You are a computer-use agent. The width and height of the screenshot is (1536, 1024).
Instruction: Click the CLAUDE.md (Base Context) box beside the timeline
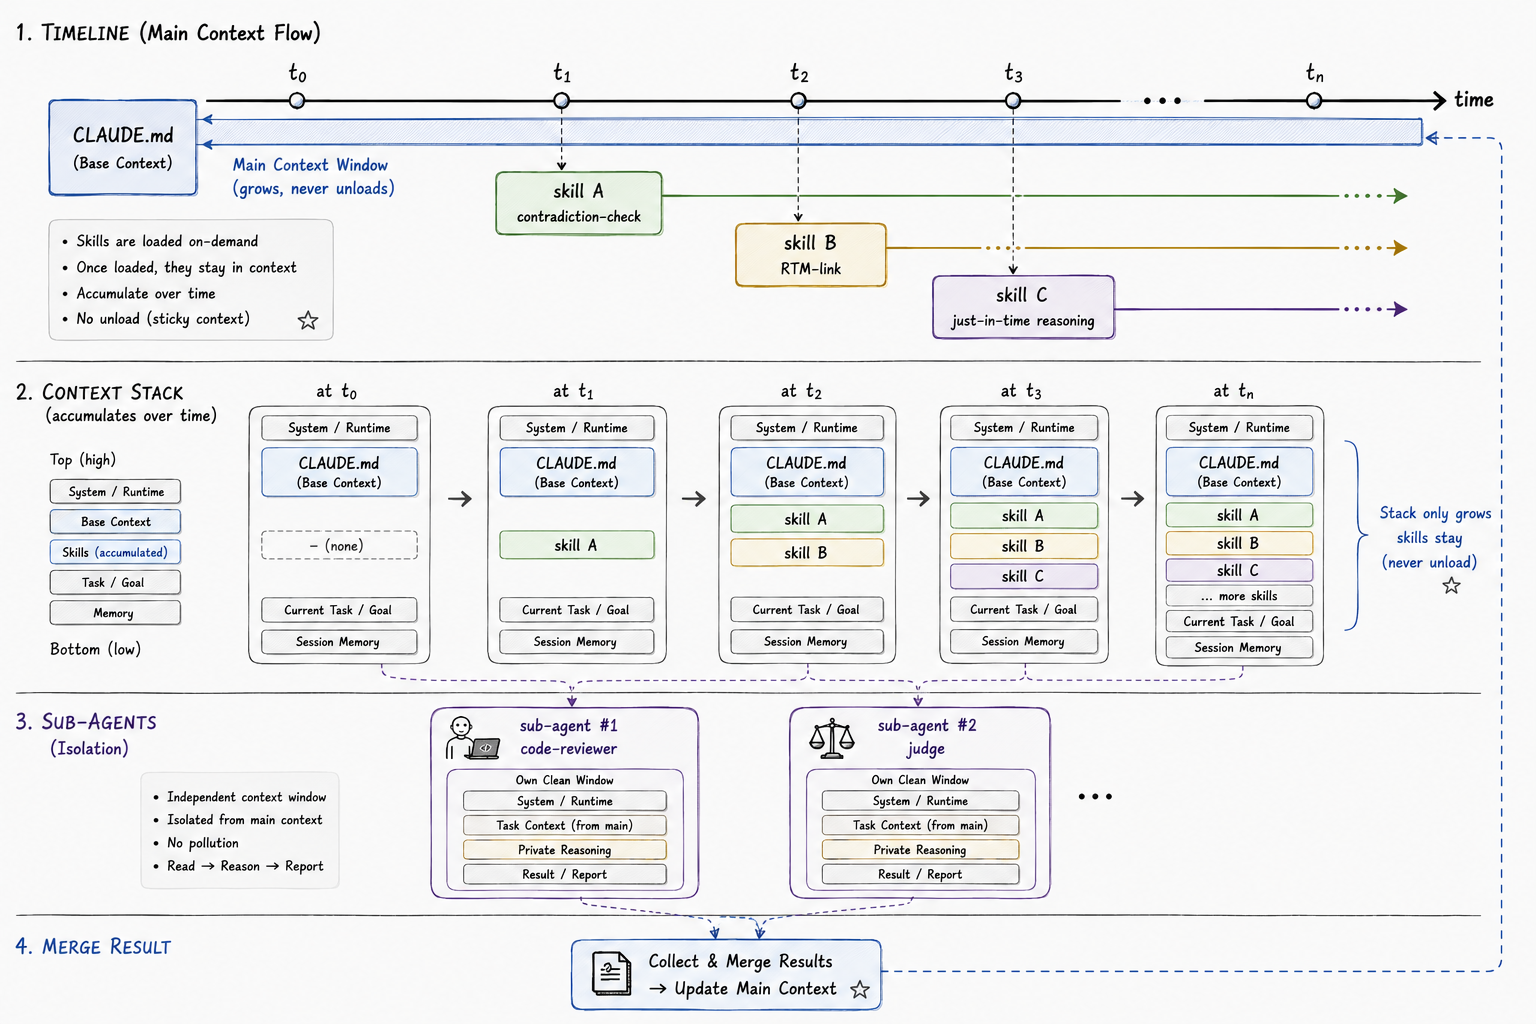[x=123, y=147]
